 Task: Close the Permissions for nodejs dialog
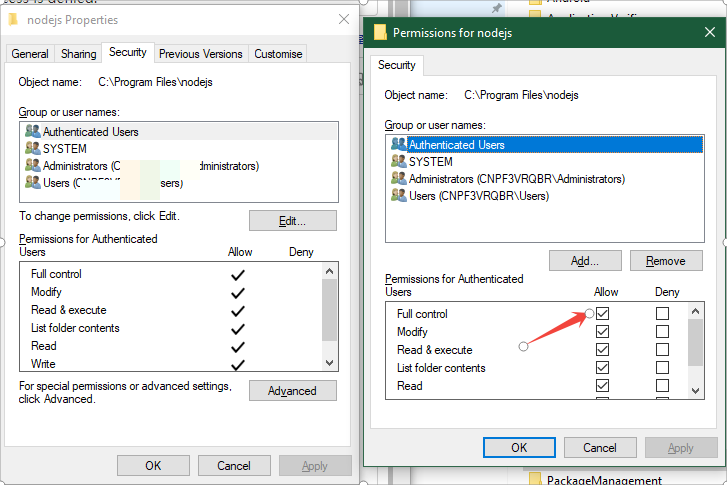coord(709,32)
